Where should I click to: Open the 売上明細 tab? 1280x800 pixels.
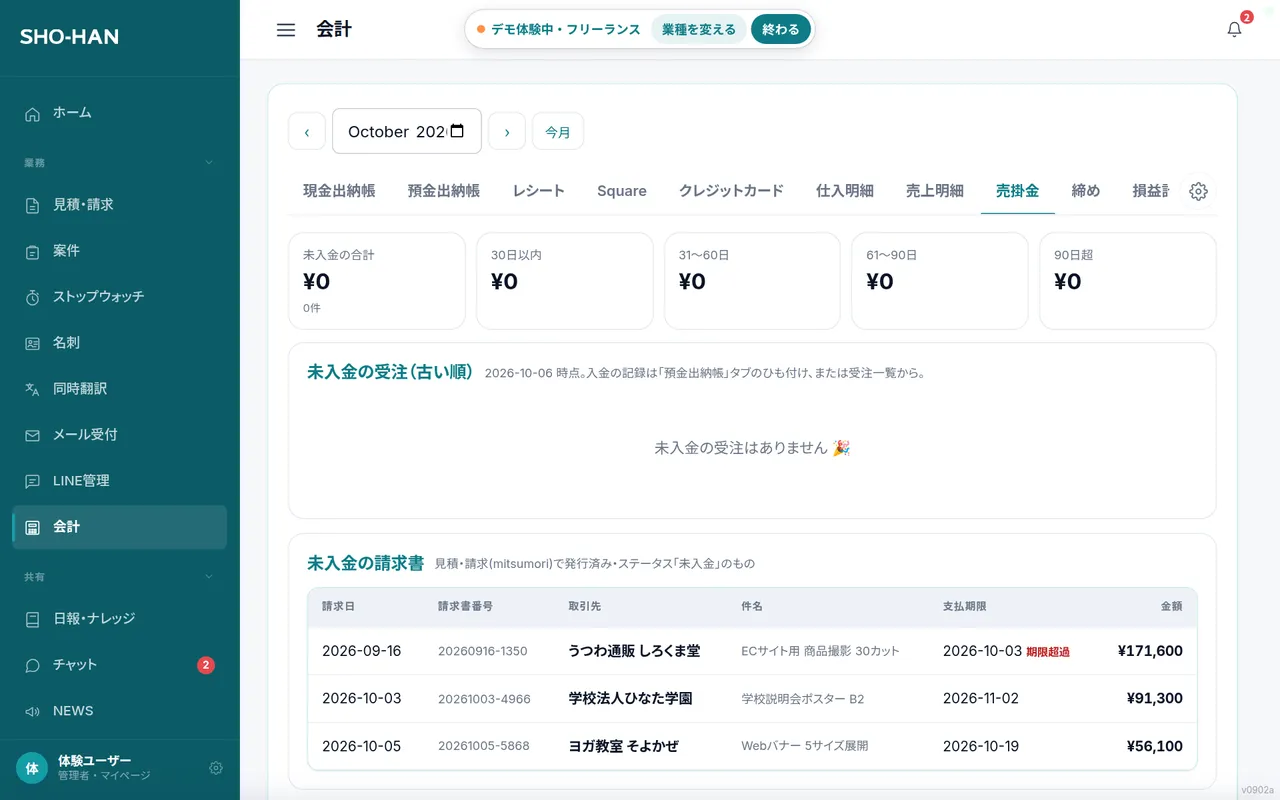pyautogui.click(x=935, y=191)
